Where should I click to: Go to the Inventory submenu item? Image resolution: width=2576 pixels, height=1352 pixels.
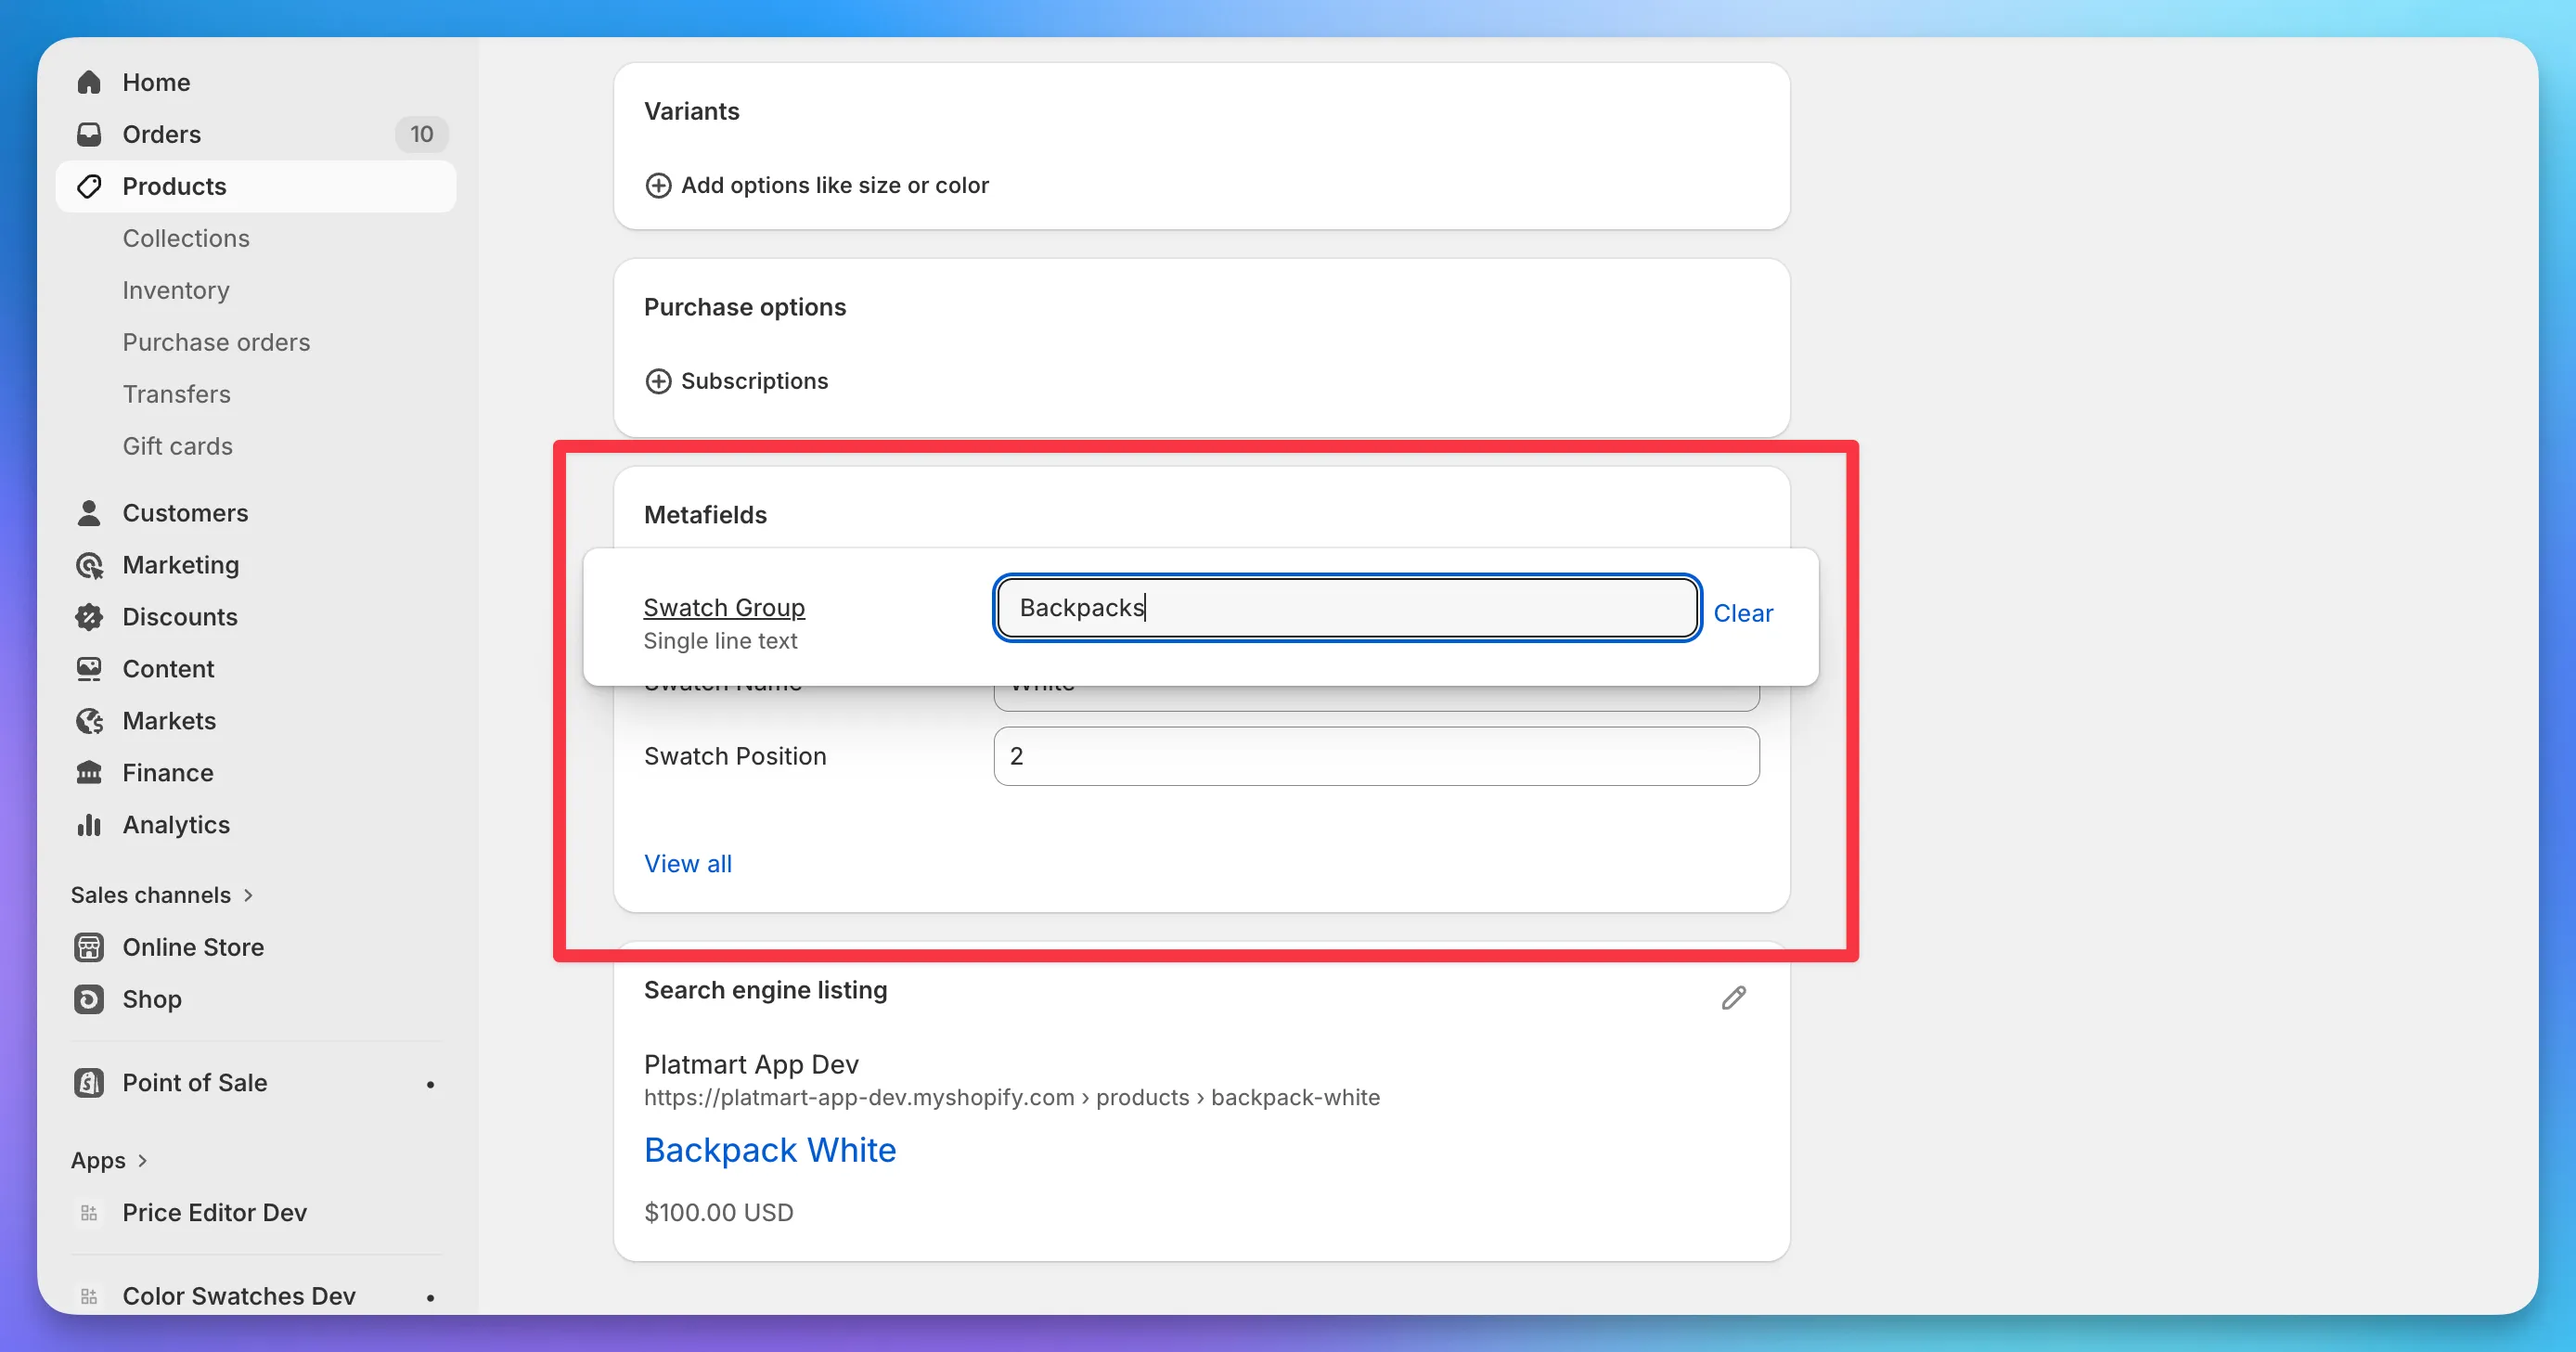tap(176, 290)
